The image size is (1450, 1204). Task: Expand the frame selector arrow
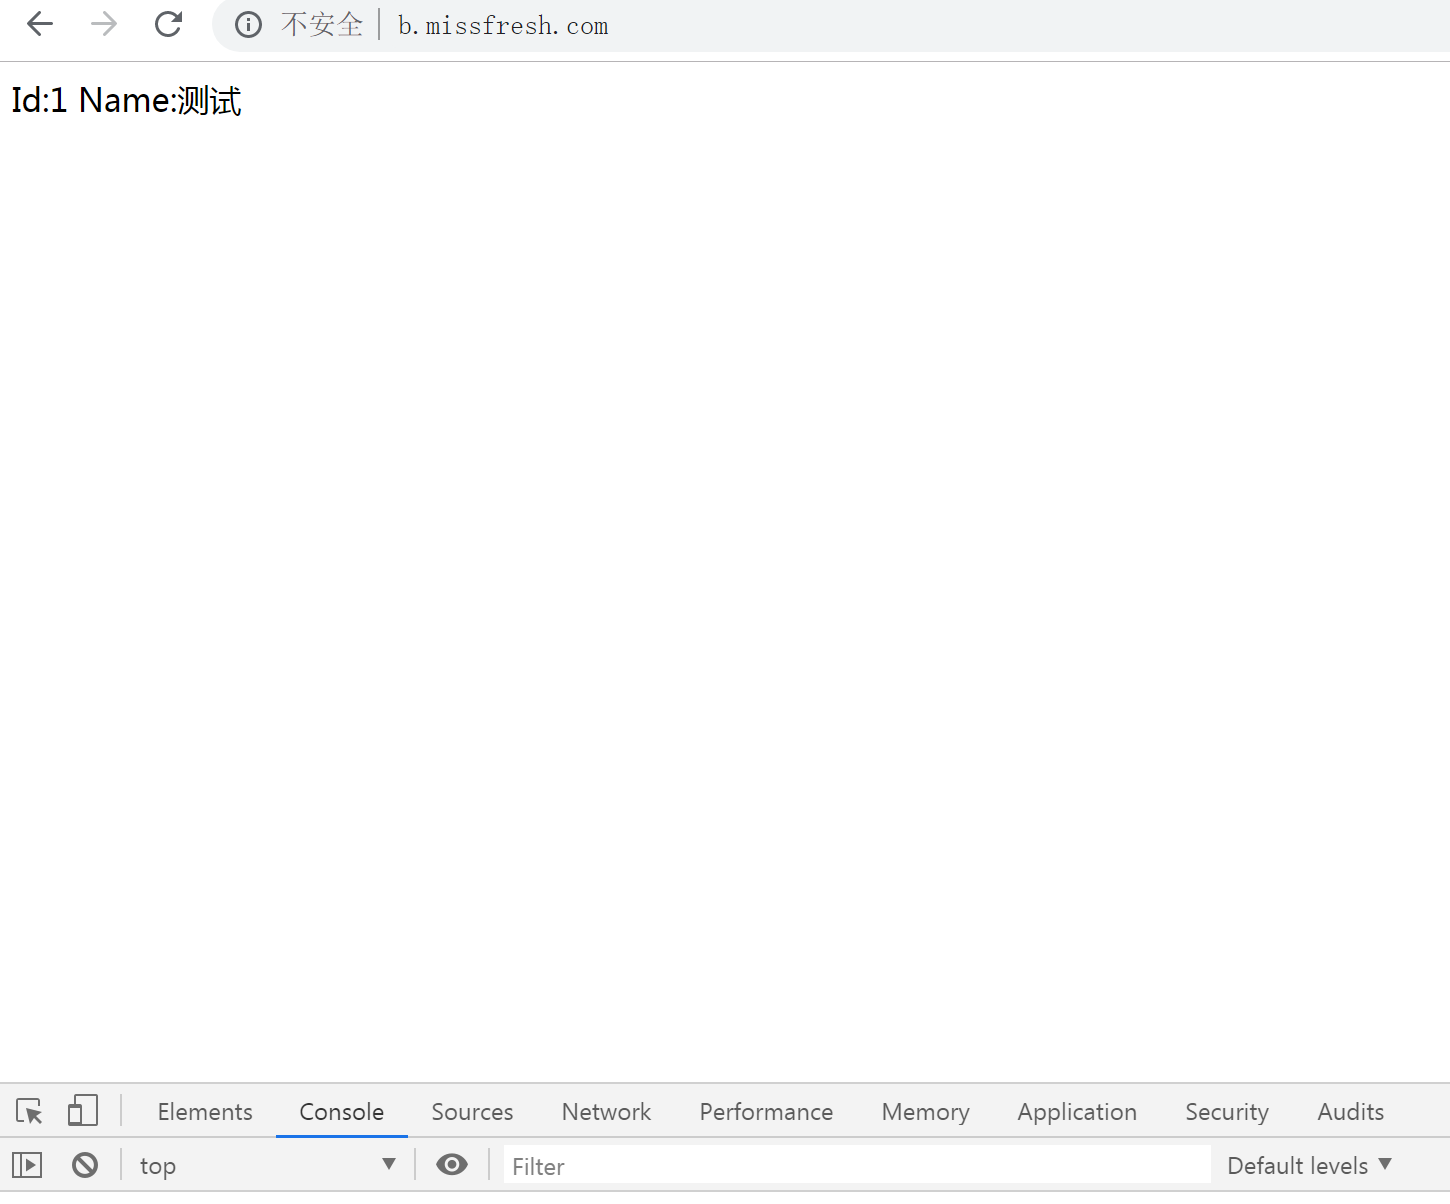(x=389, y=1164)
